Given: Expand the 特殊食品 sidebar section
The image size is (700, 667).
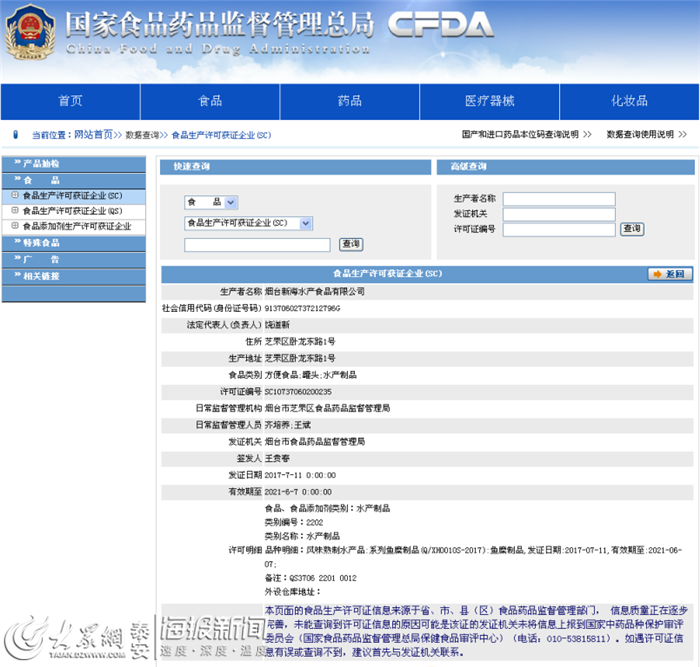Looking at the screenshot, I should 40,243.
